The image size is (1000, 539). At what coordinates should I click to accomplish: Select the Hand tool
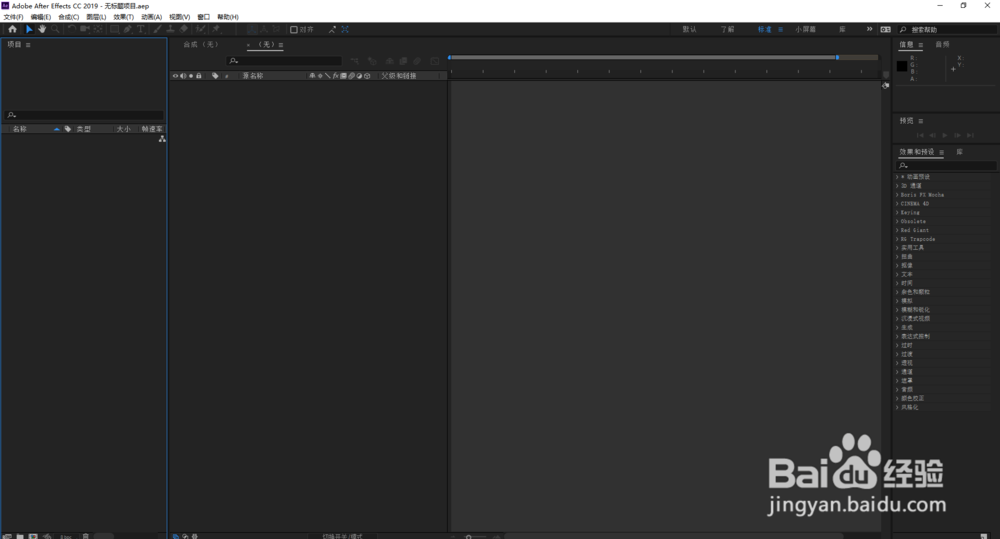pos(42,29)
